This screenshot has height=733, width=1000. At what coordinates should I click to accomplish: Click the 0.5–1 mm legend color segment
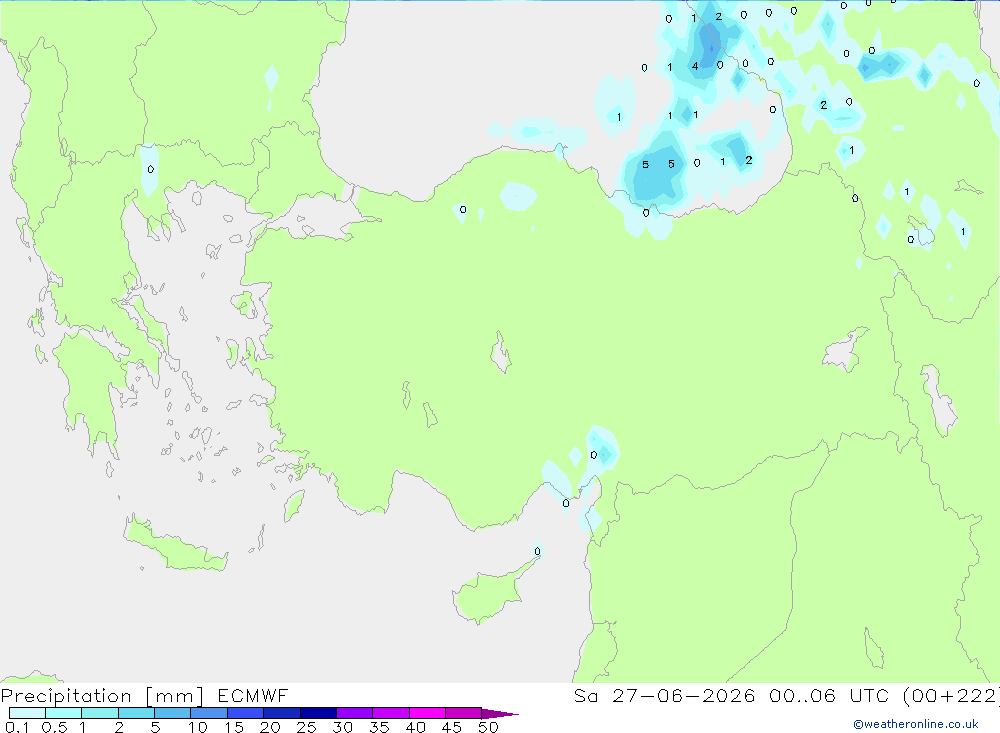point(64,713)
